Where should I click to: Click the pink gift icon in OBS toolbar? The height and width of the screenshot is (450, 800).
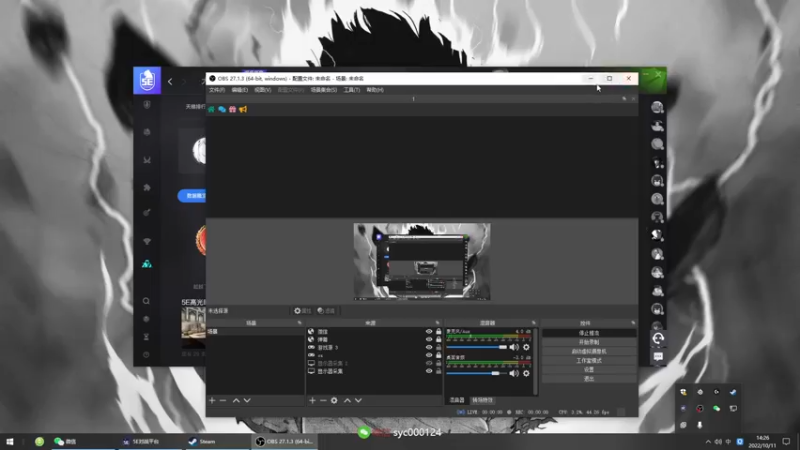pos(233,109)
